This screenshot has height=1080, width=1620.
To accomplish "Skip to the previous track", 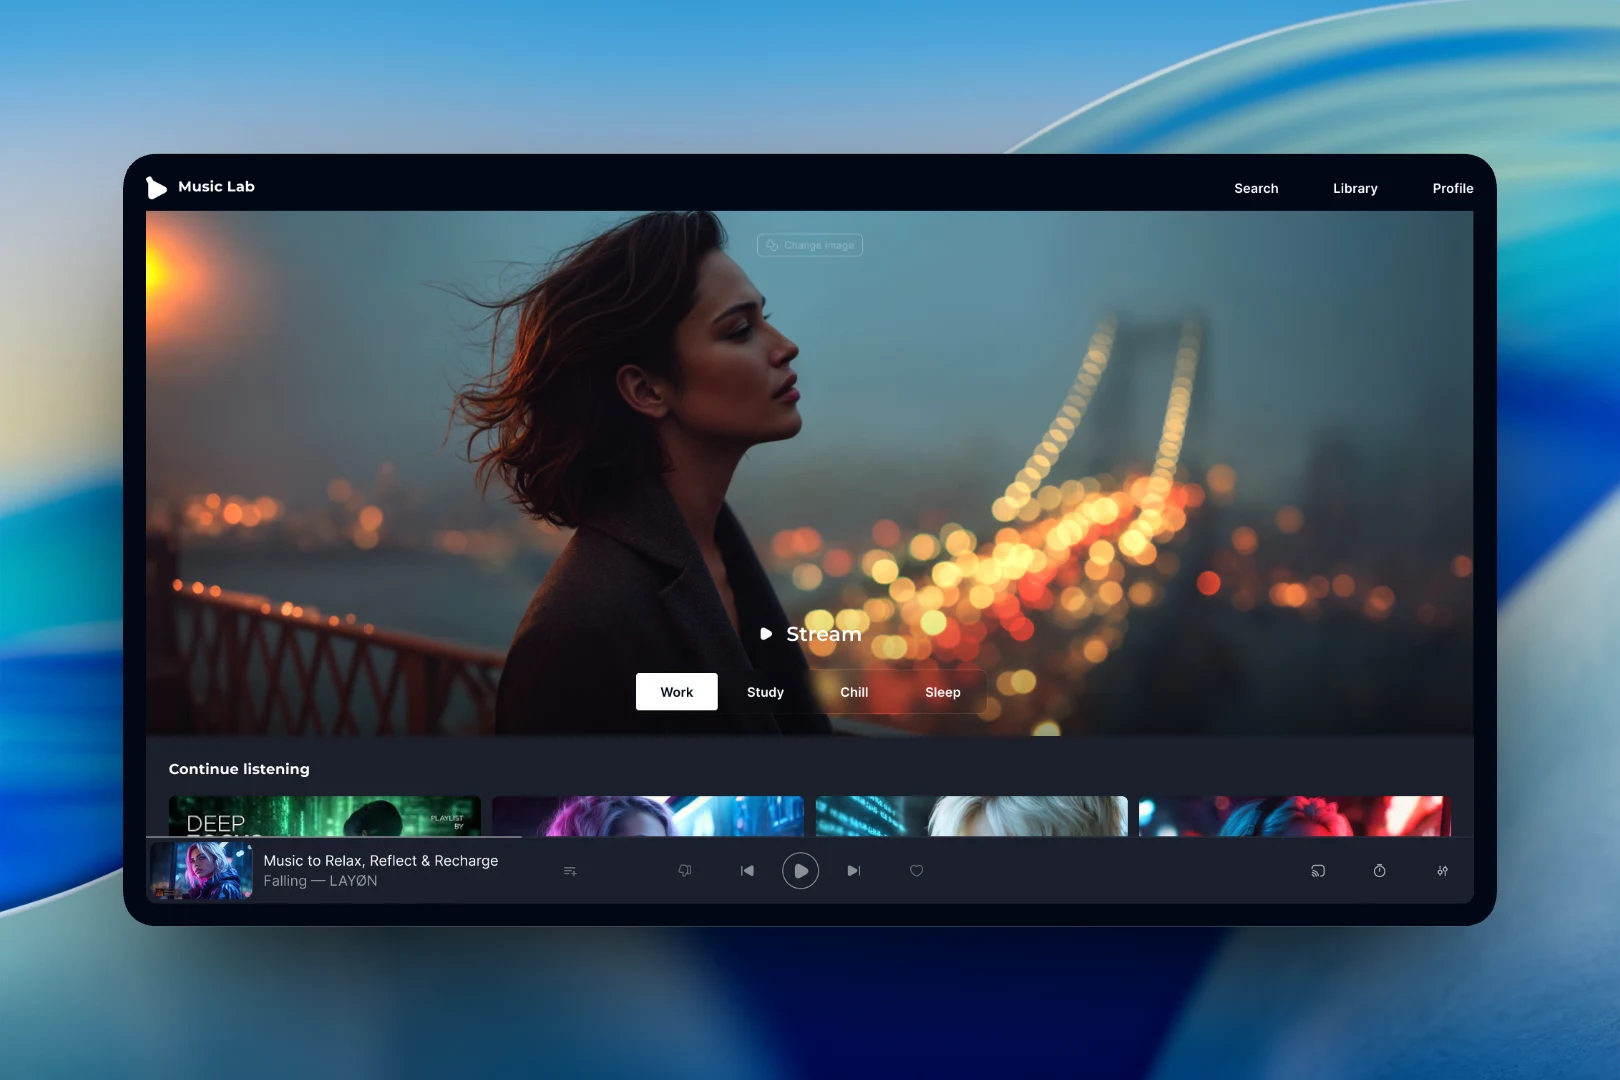I will (747, 871).
